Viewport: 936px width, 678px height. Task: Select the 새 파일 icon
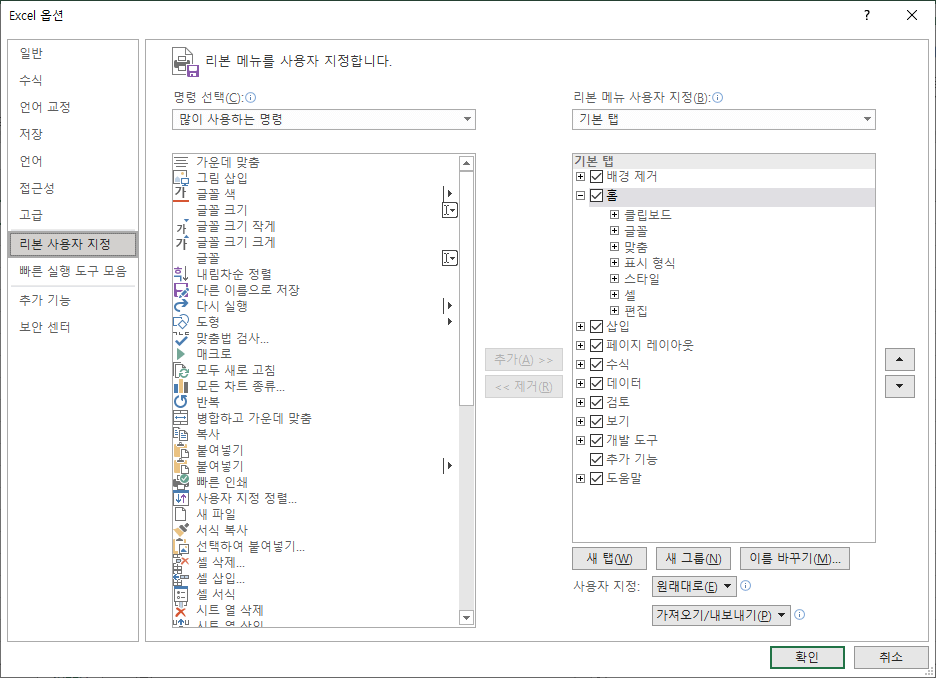pos(181,514)
